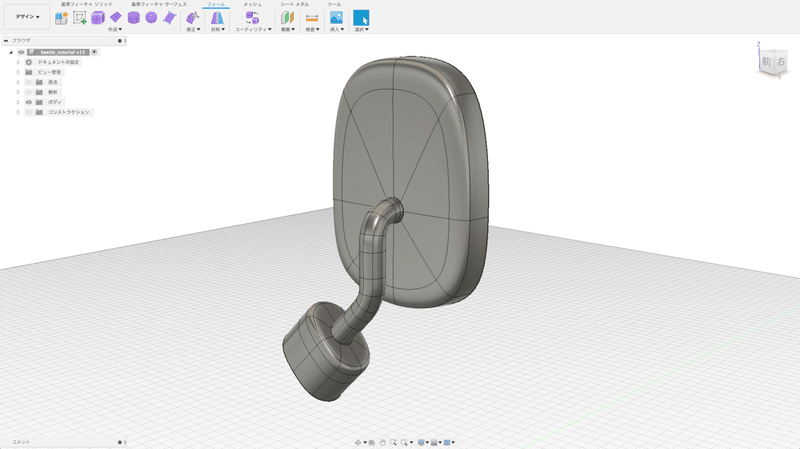
Task: Switch to the メッシュ tab
Action: 252,4
